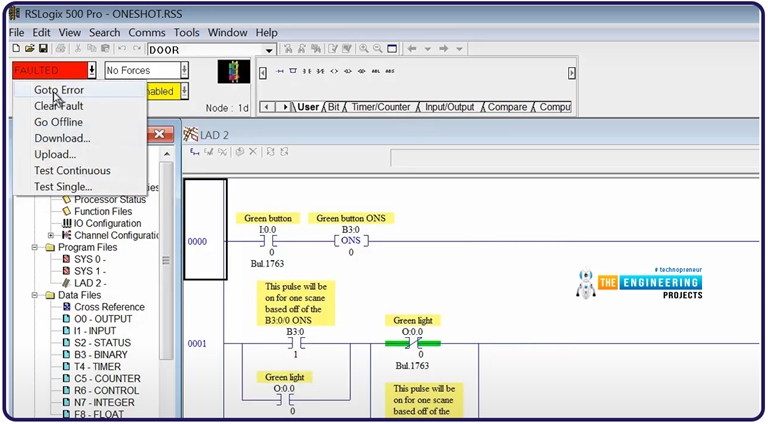Click the Save floppy disk icon

[x=43, y=48]
